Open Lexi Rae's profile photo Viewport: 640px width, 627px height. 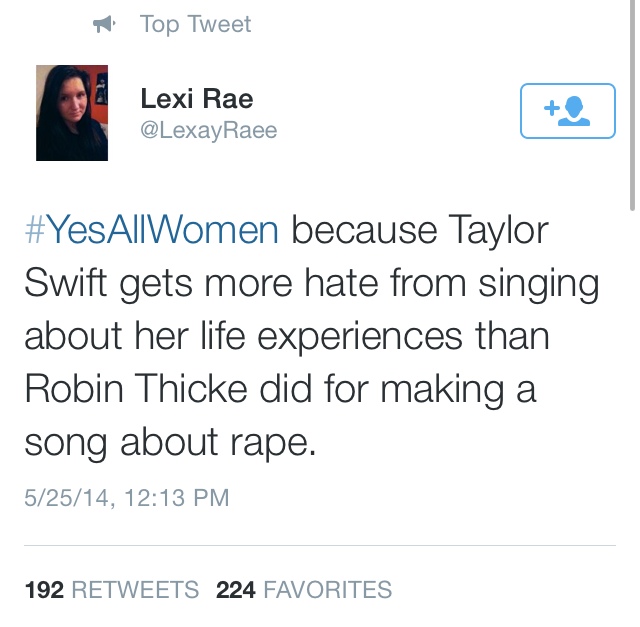(x=72, y=113)
